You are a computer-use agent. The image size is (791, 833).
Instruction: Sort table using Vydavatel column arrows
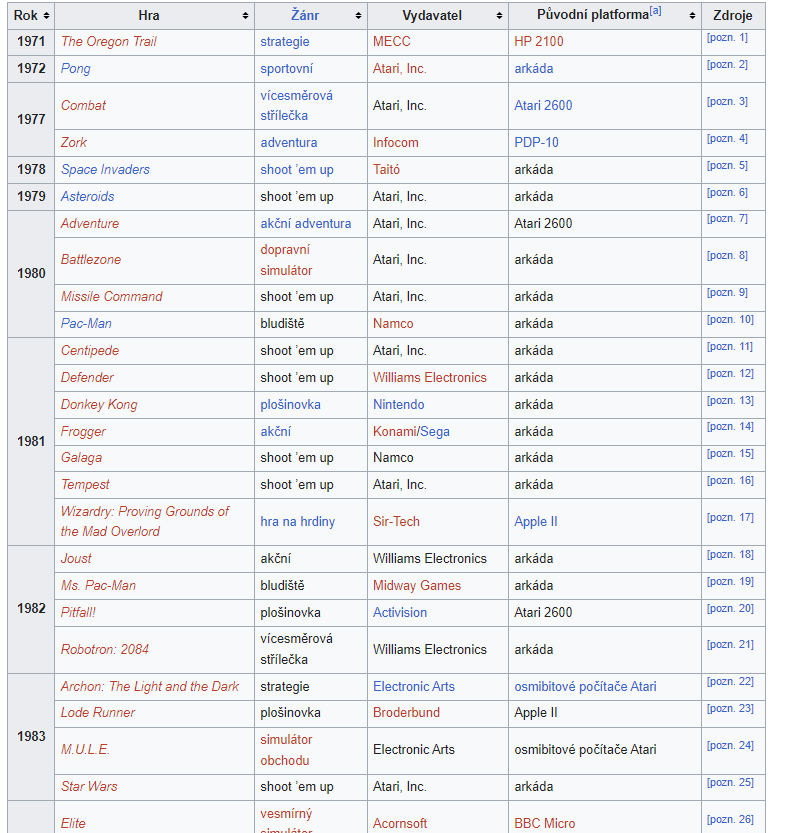[x=499, y=16]
